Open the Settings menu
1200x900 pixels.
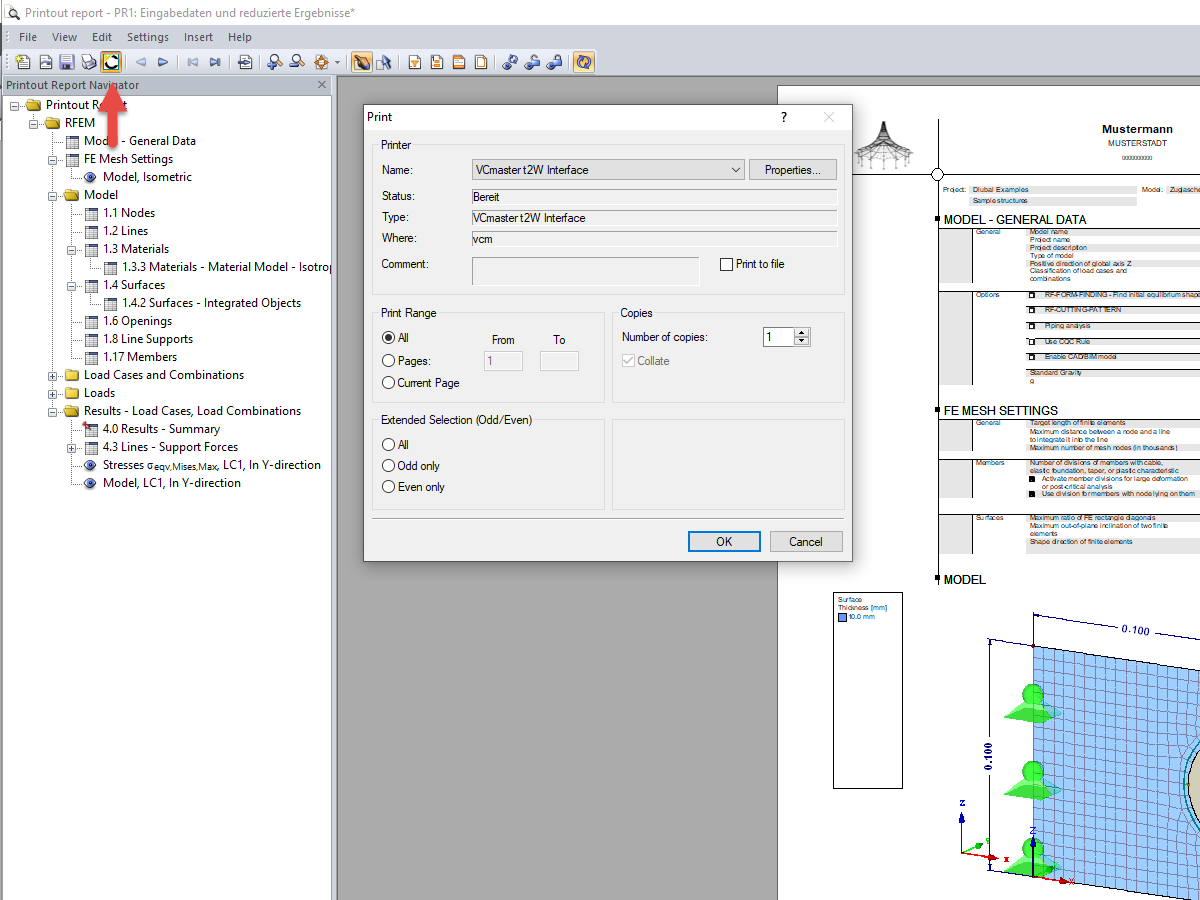tap(147, 37)
